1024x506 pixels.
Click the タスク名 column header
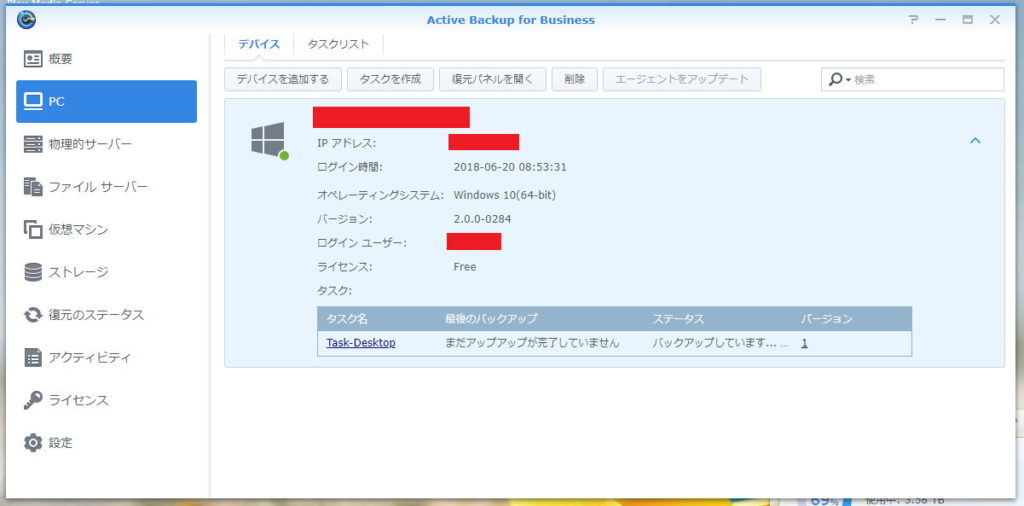point(347,319)
